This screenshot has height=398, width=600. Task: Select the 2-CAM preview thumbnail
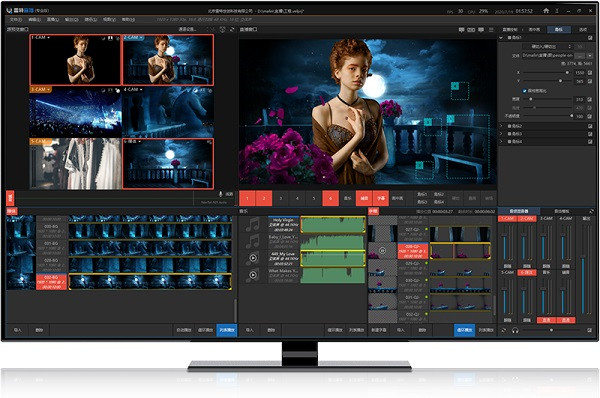point(168,60)
